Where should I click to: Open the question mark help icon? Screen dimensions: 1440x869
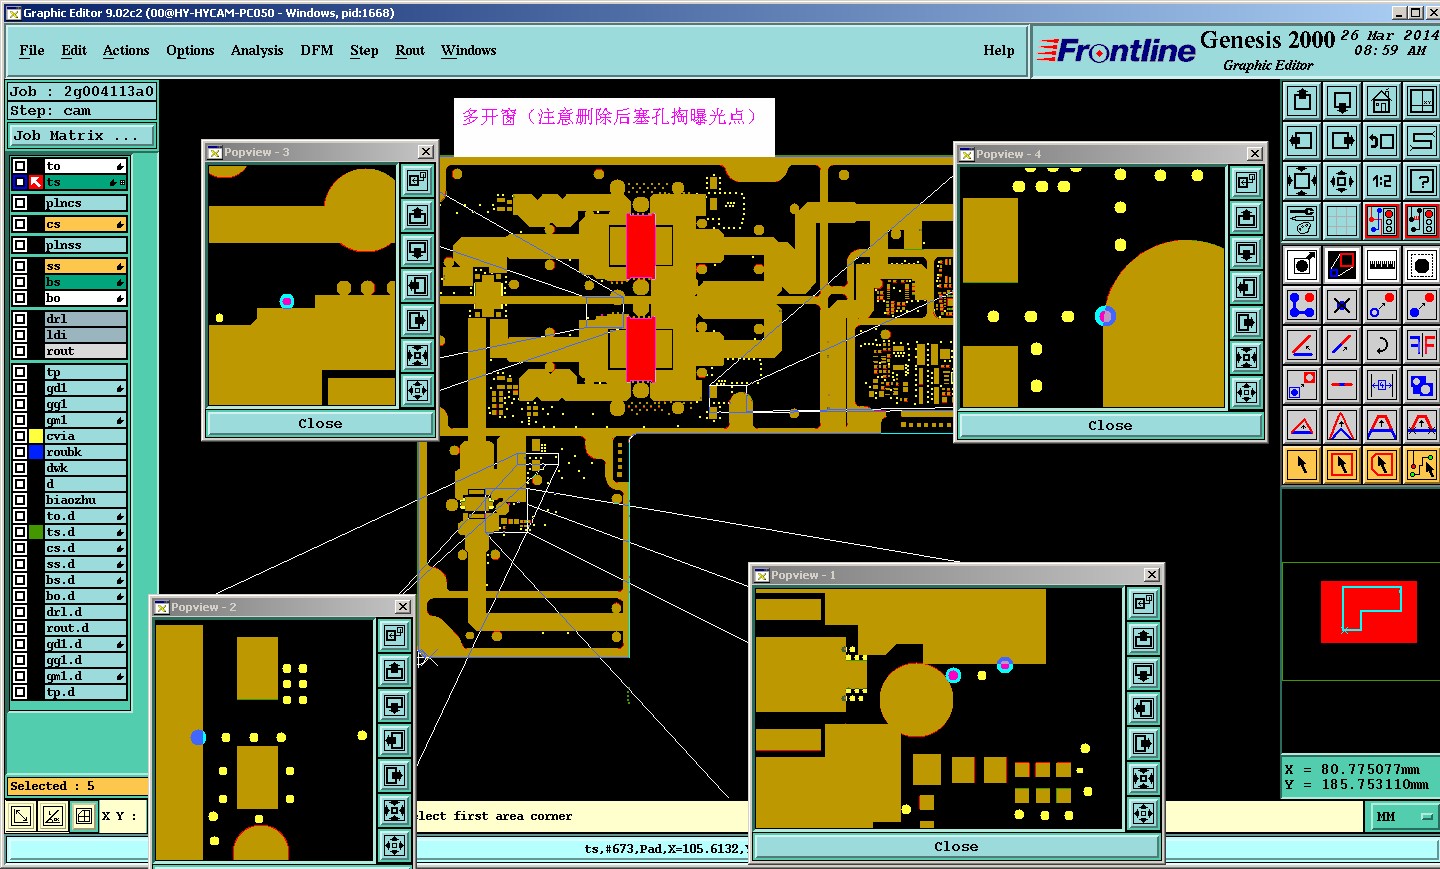coord(1422,181)
